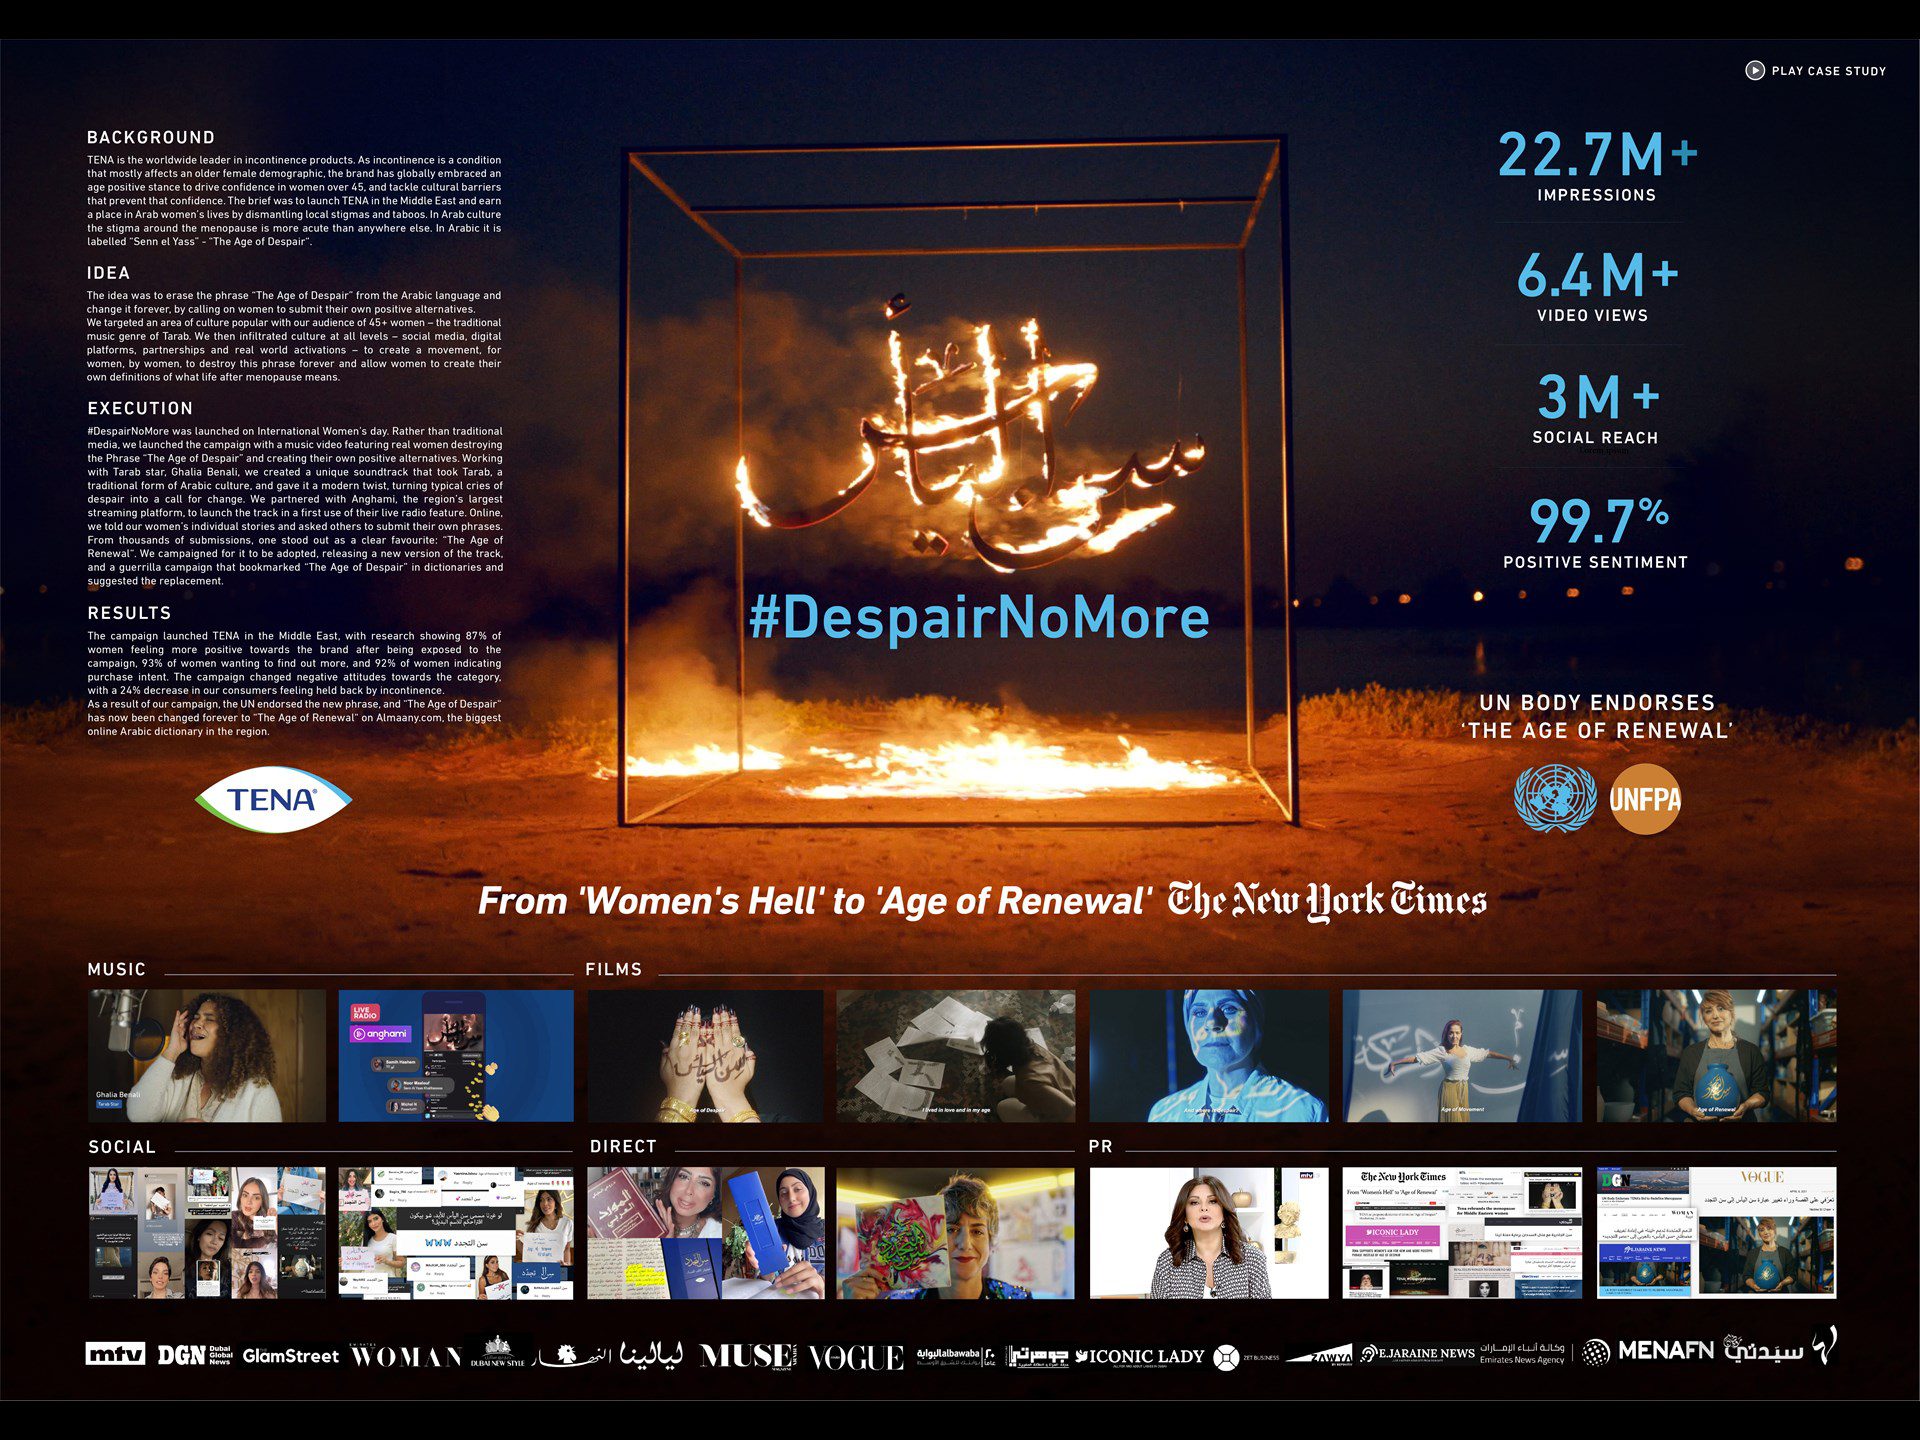Click the TENA brand logo
This screenshot has width=1920, height=1440.
tap(273, 799)
